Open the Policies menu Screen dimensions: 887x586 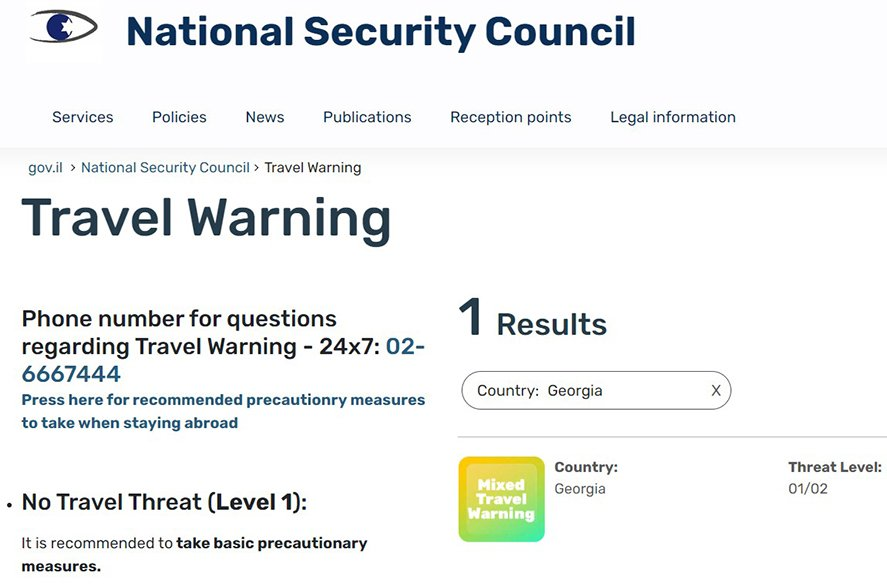tap(179, 117)
